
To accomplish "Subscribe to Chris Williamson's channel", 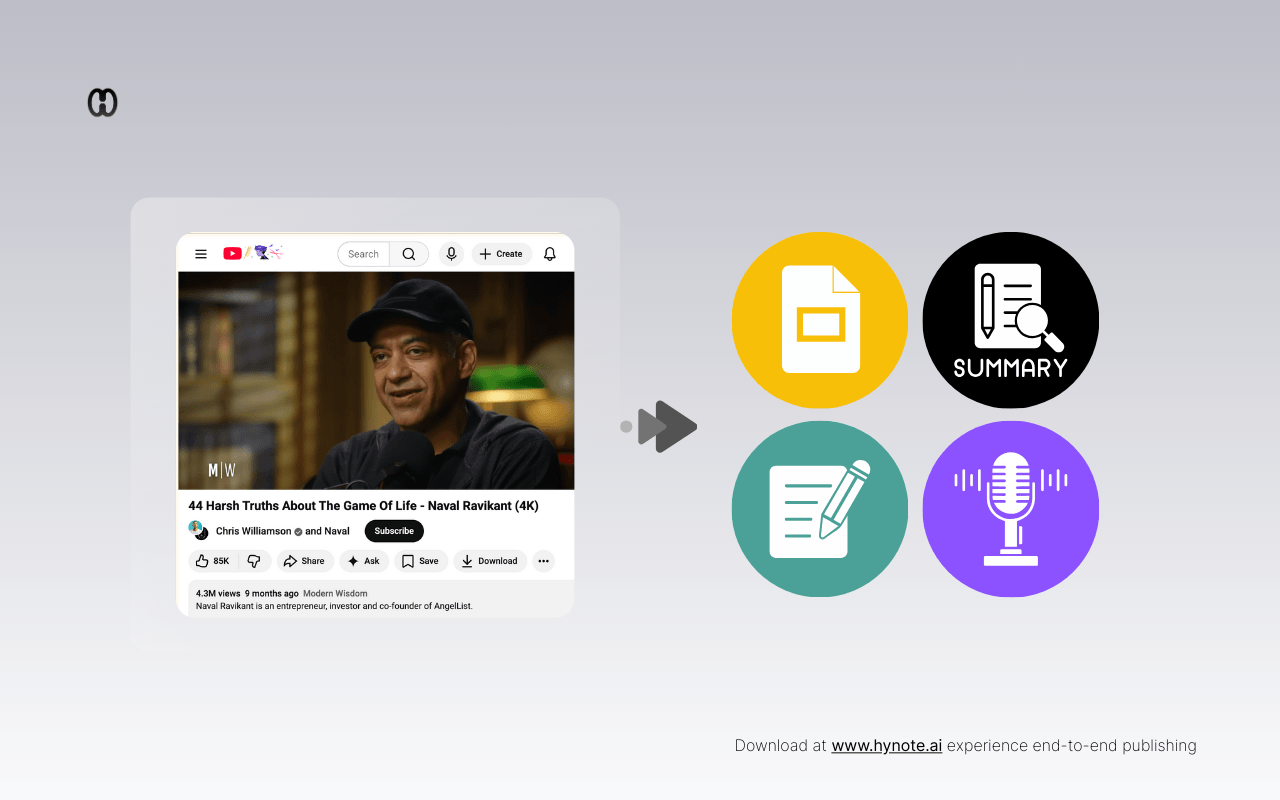I will click(393, 530).
